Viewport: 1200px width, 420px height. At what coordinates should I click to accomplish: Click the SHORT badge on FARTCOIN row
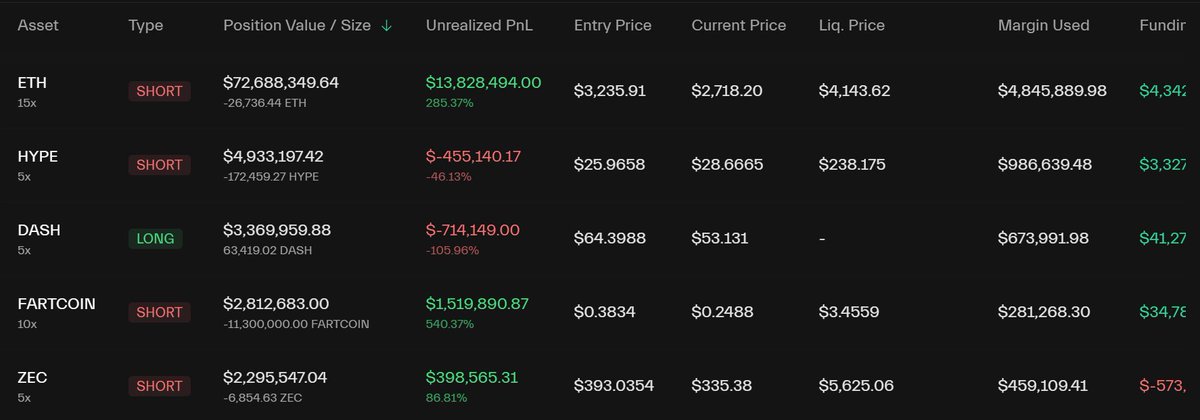click(159, 312)
